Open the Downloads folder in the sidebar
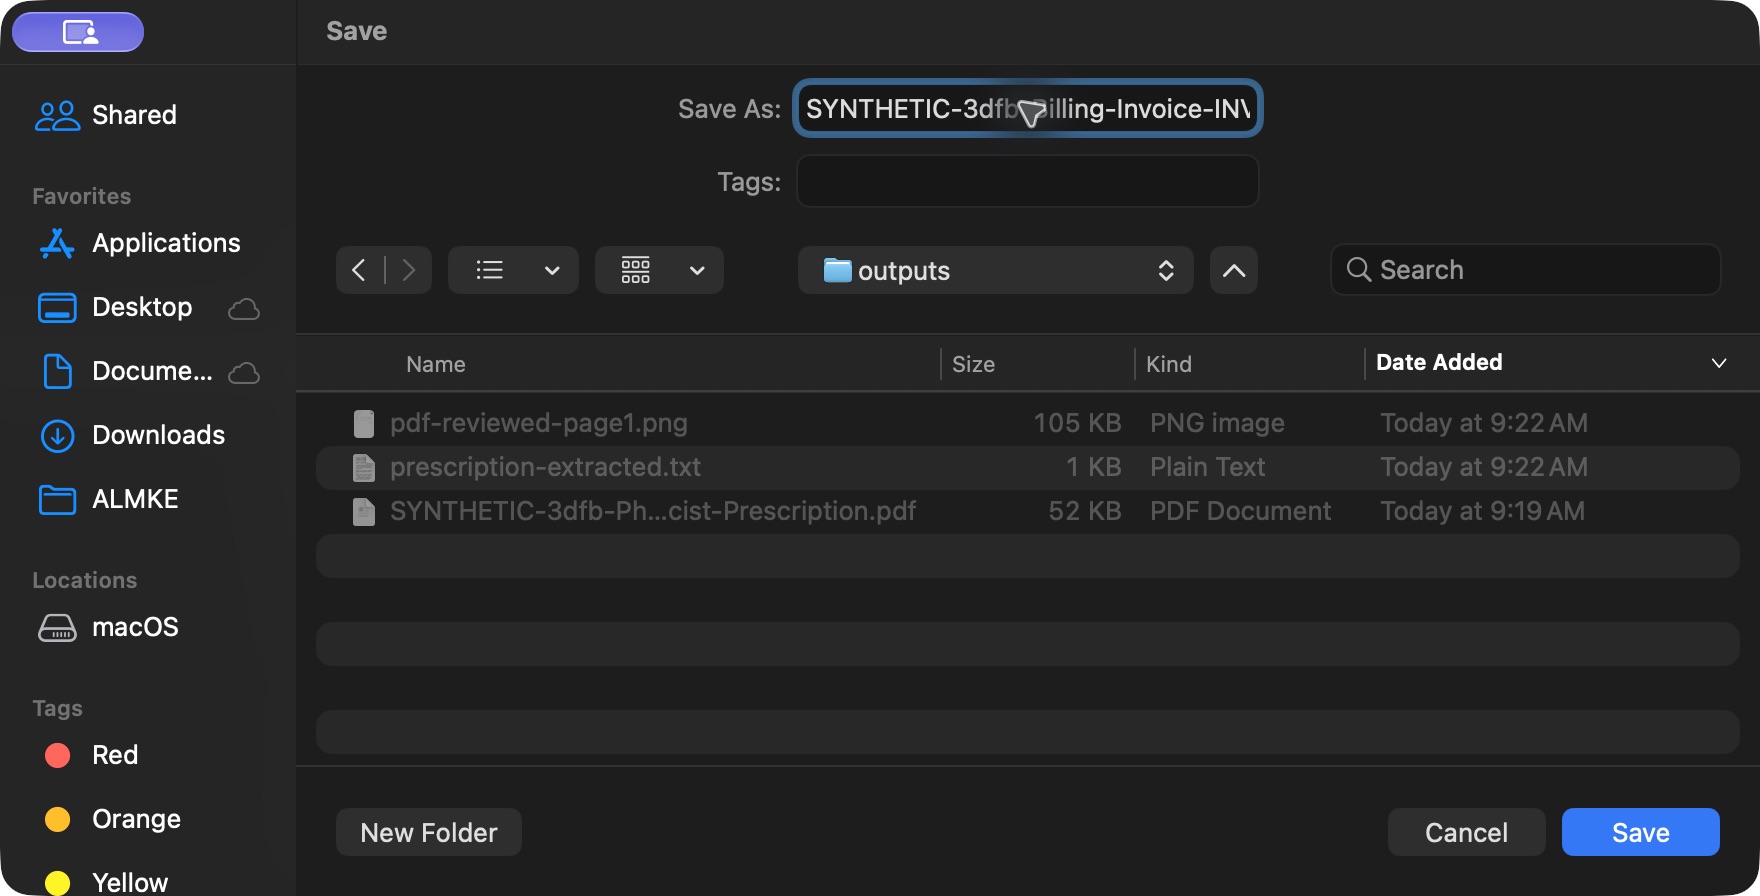The width and height of the screenshot is (1760, 896). click(131, 435)
